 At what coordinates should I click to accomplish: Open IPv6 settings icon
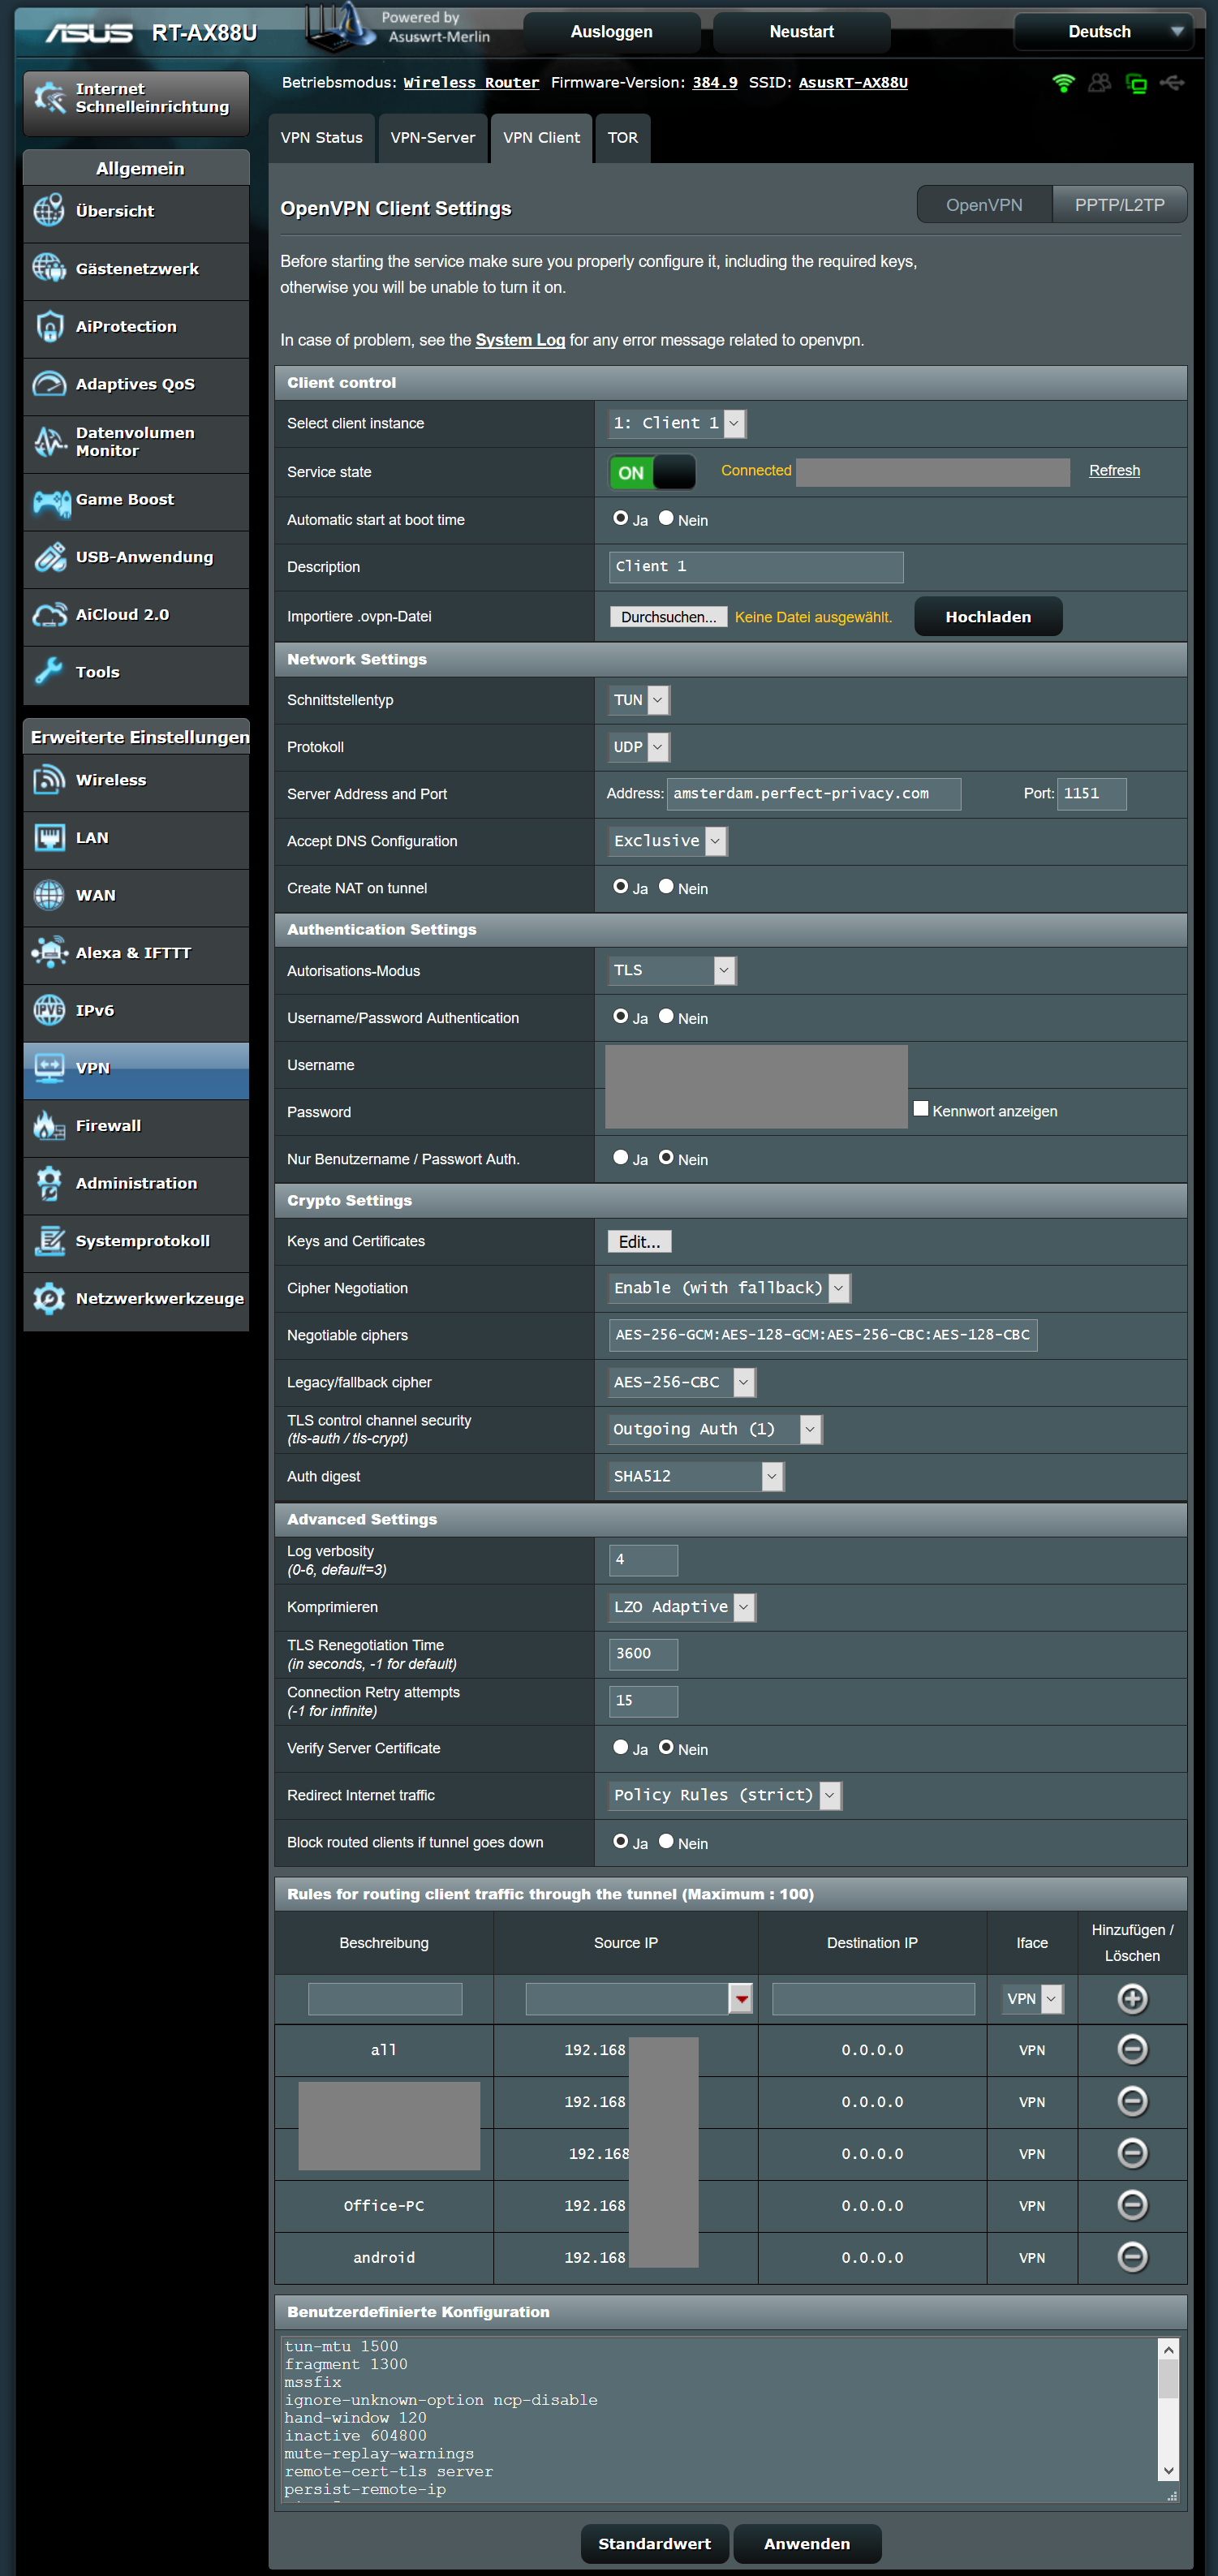tap(49, 1010)
